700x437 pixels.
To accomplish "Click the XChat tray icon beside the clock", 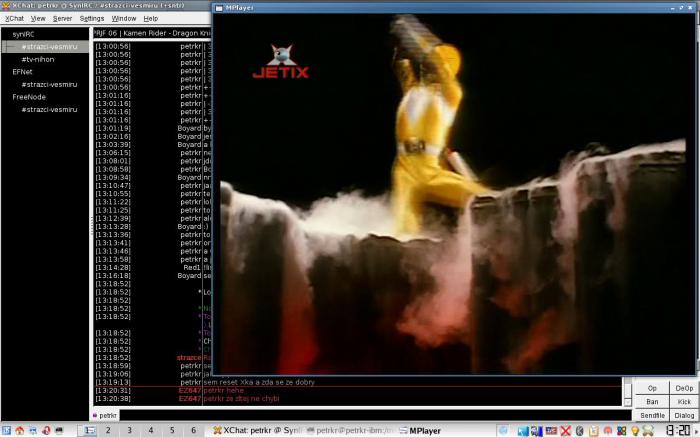I will tap(648, 430).
